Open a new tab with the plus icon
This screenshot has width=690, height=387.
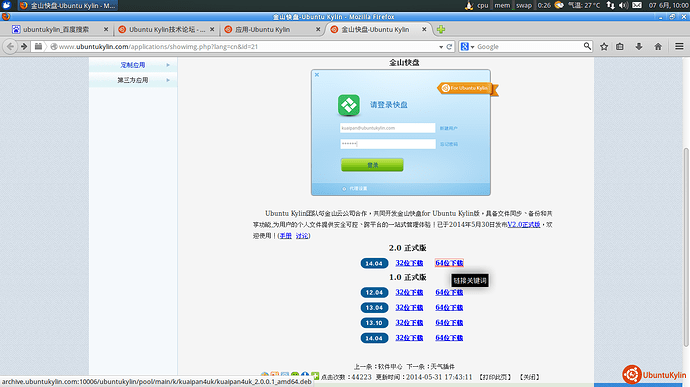[x=440, y=29]
